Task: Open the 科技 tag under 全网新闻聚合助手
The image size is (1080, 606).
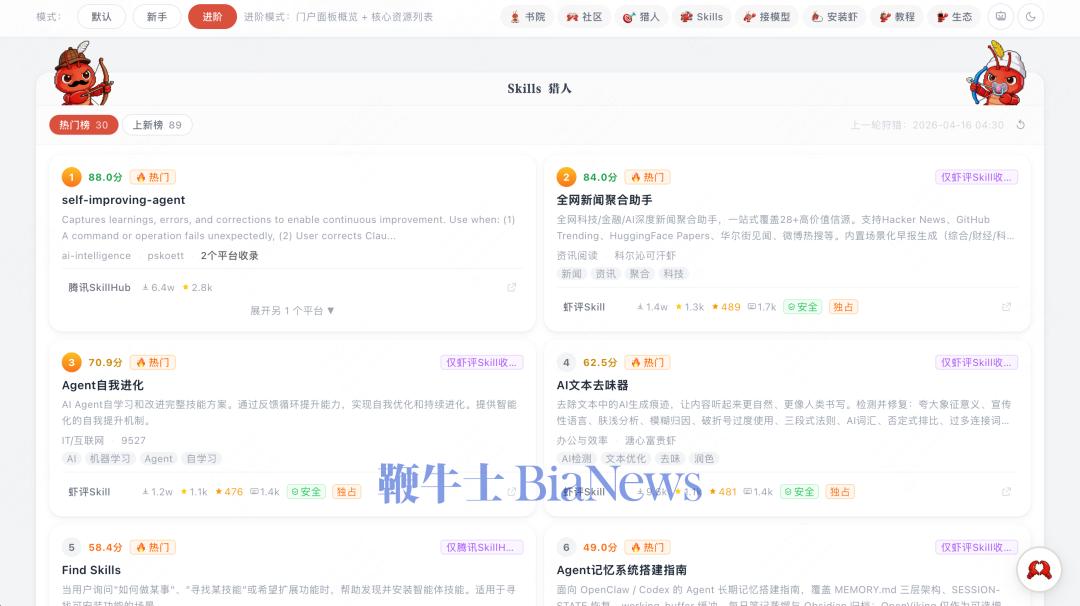Action: coord(674,273)
